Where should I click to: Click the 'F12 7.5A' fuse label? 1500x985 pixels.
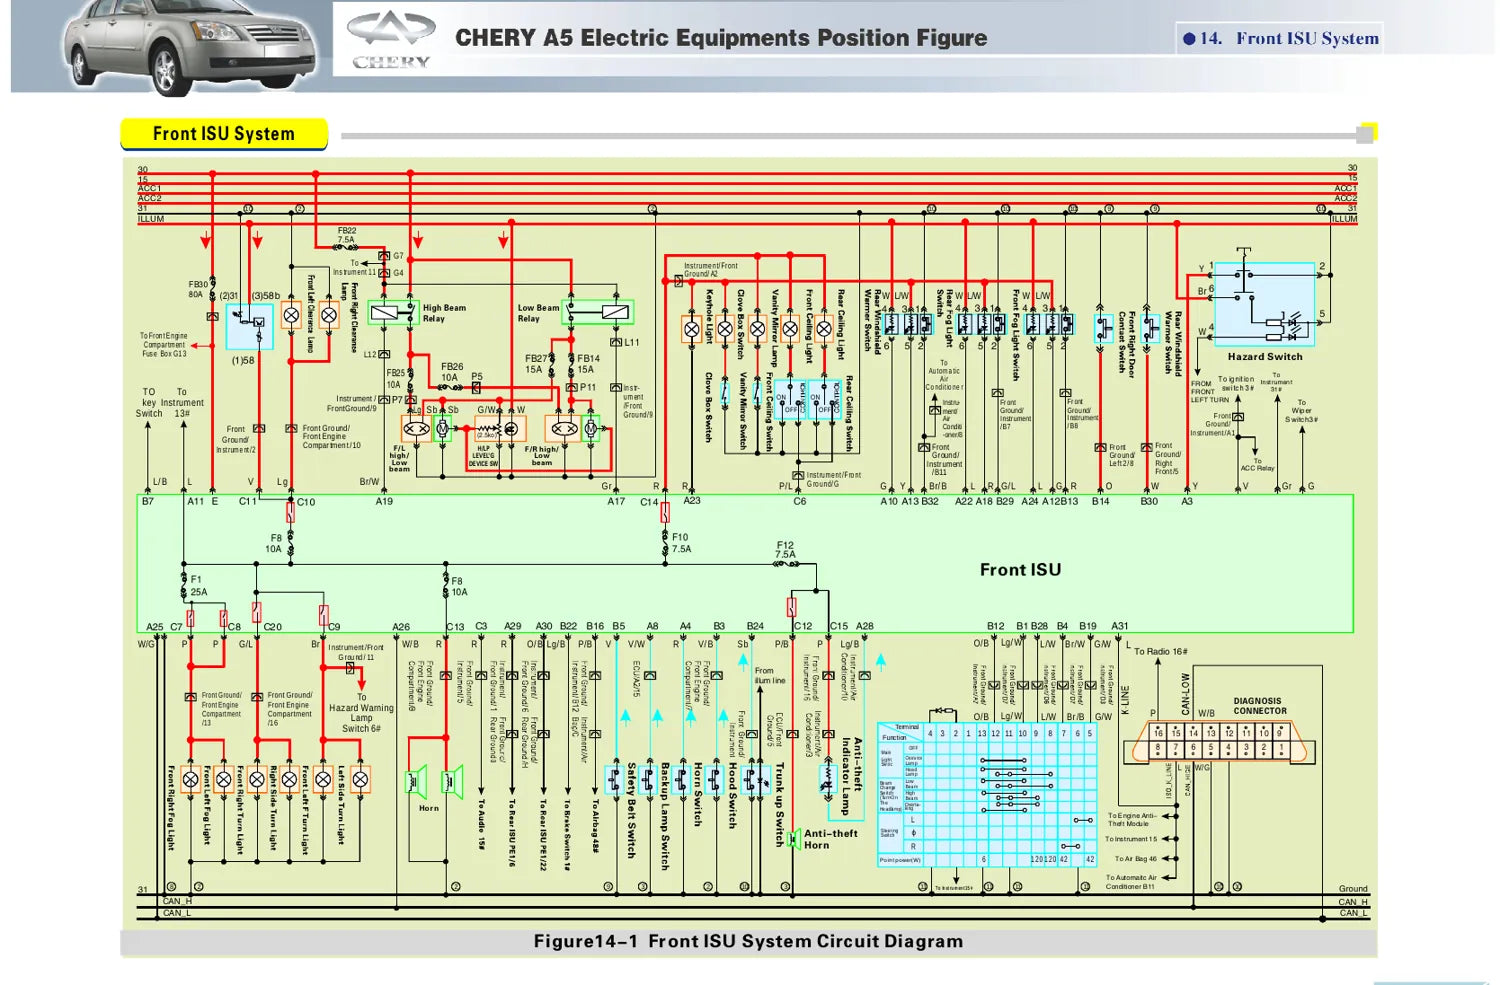[786, 550]
